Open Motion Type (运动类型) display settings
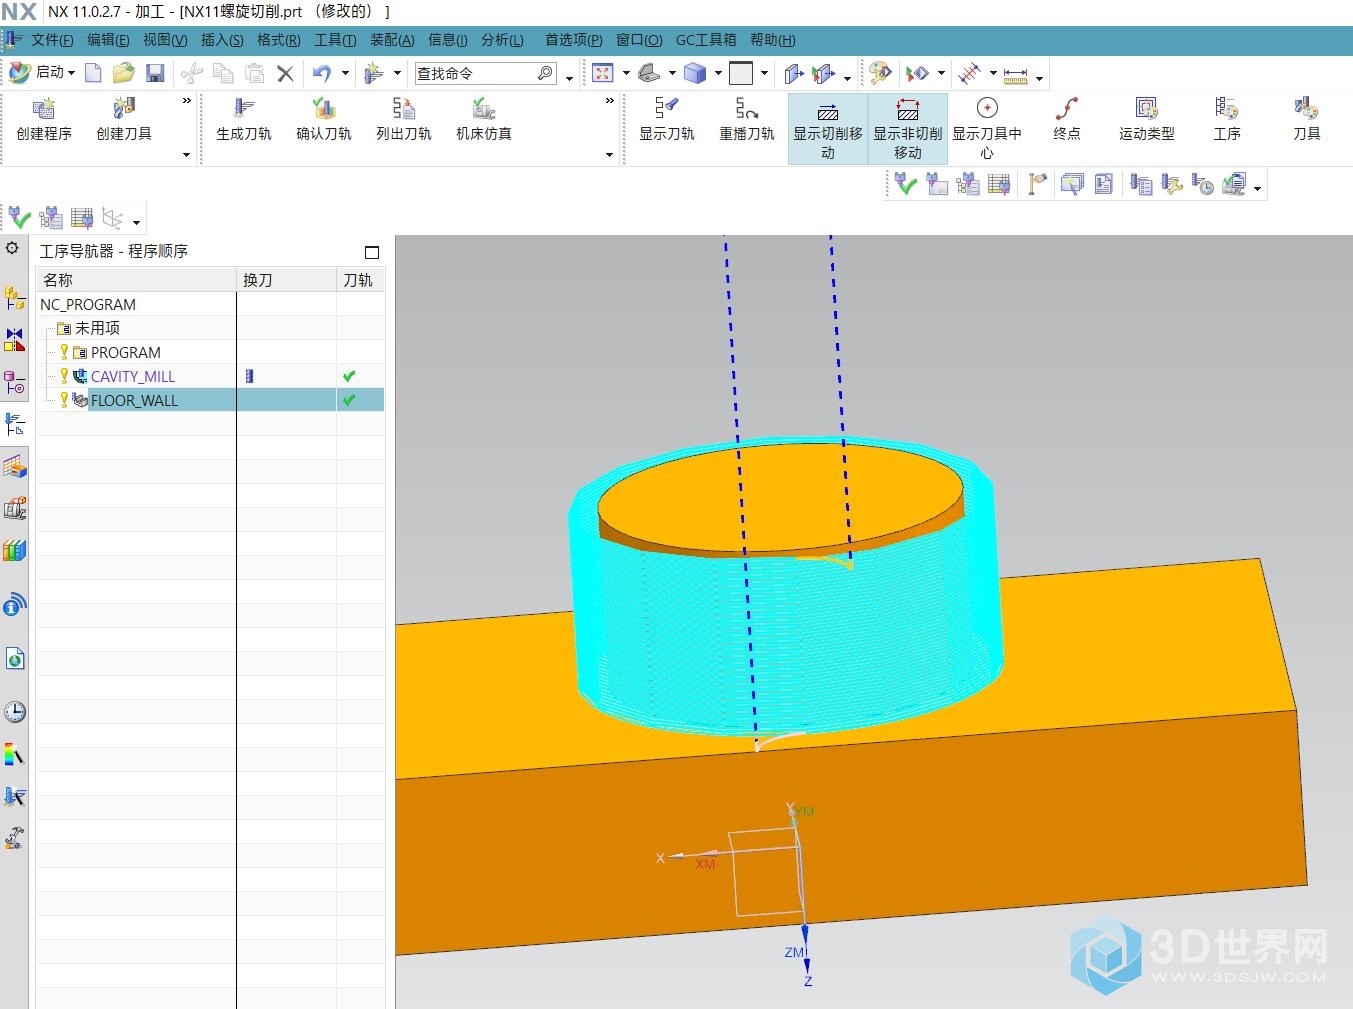 click(x=1147, y=119)
